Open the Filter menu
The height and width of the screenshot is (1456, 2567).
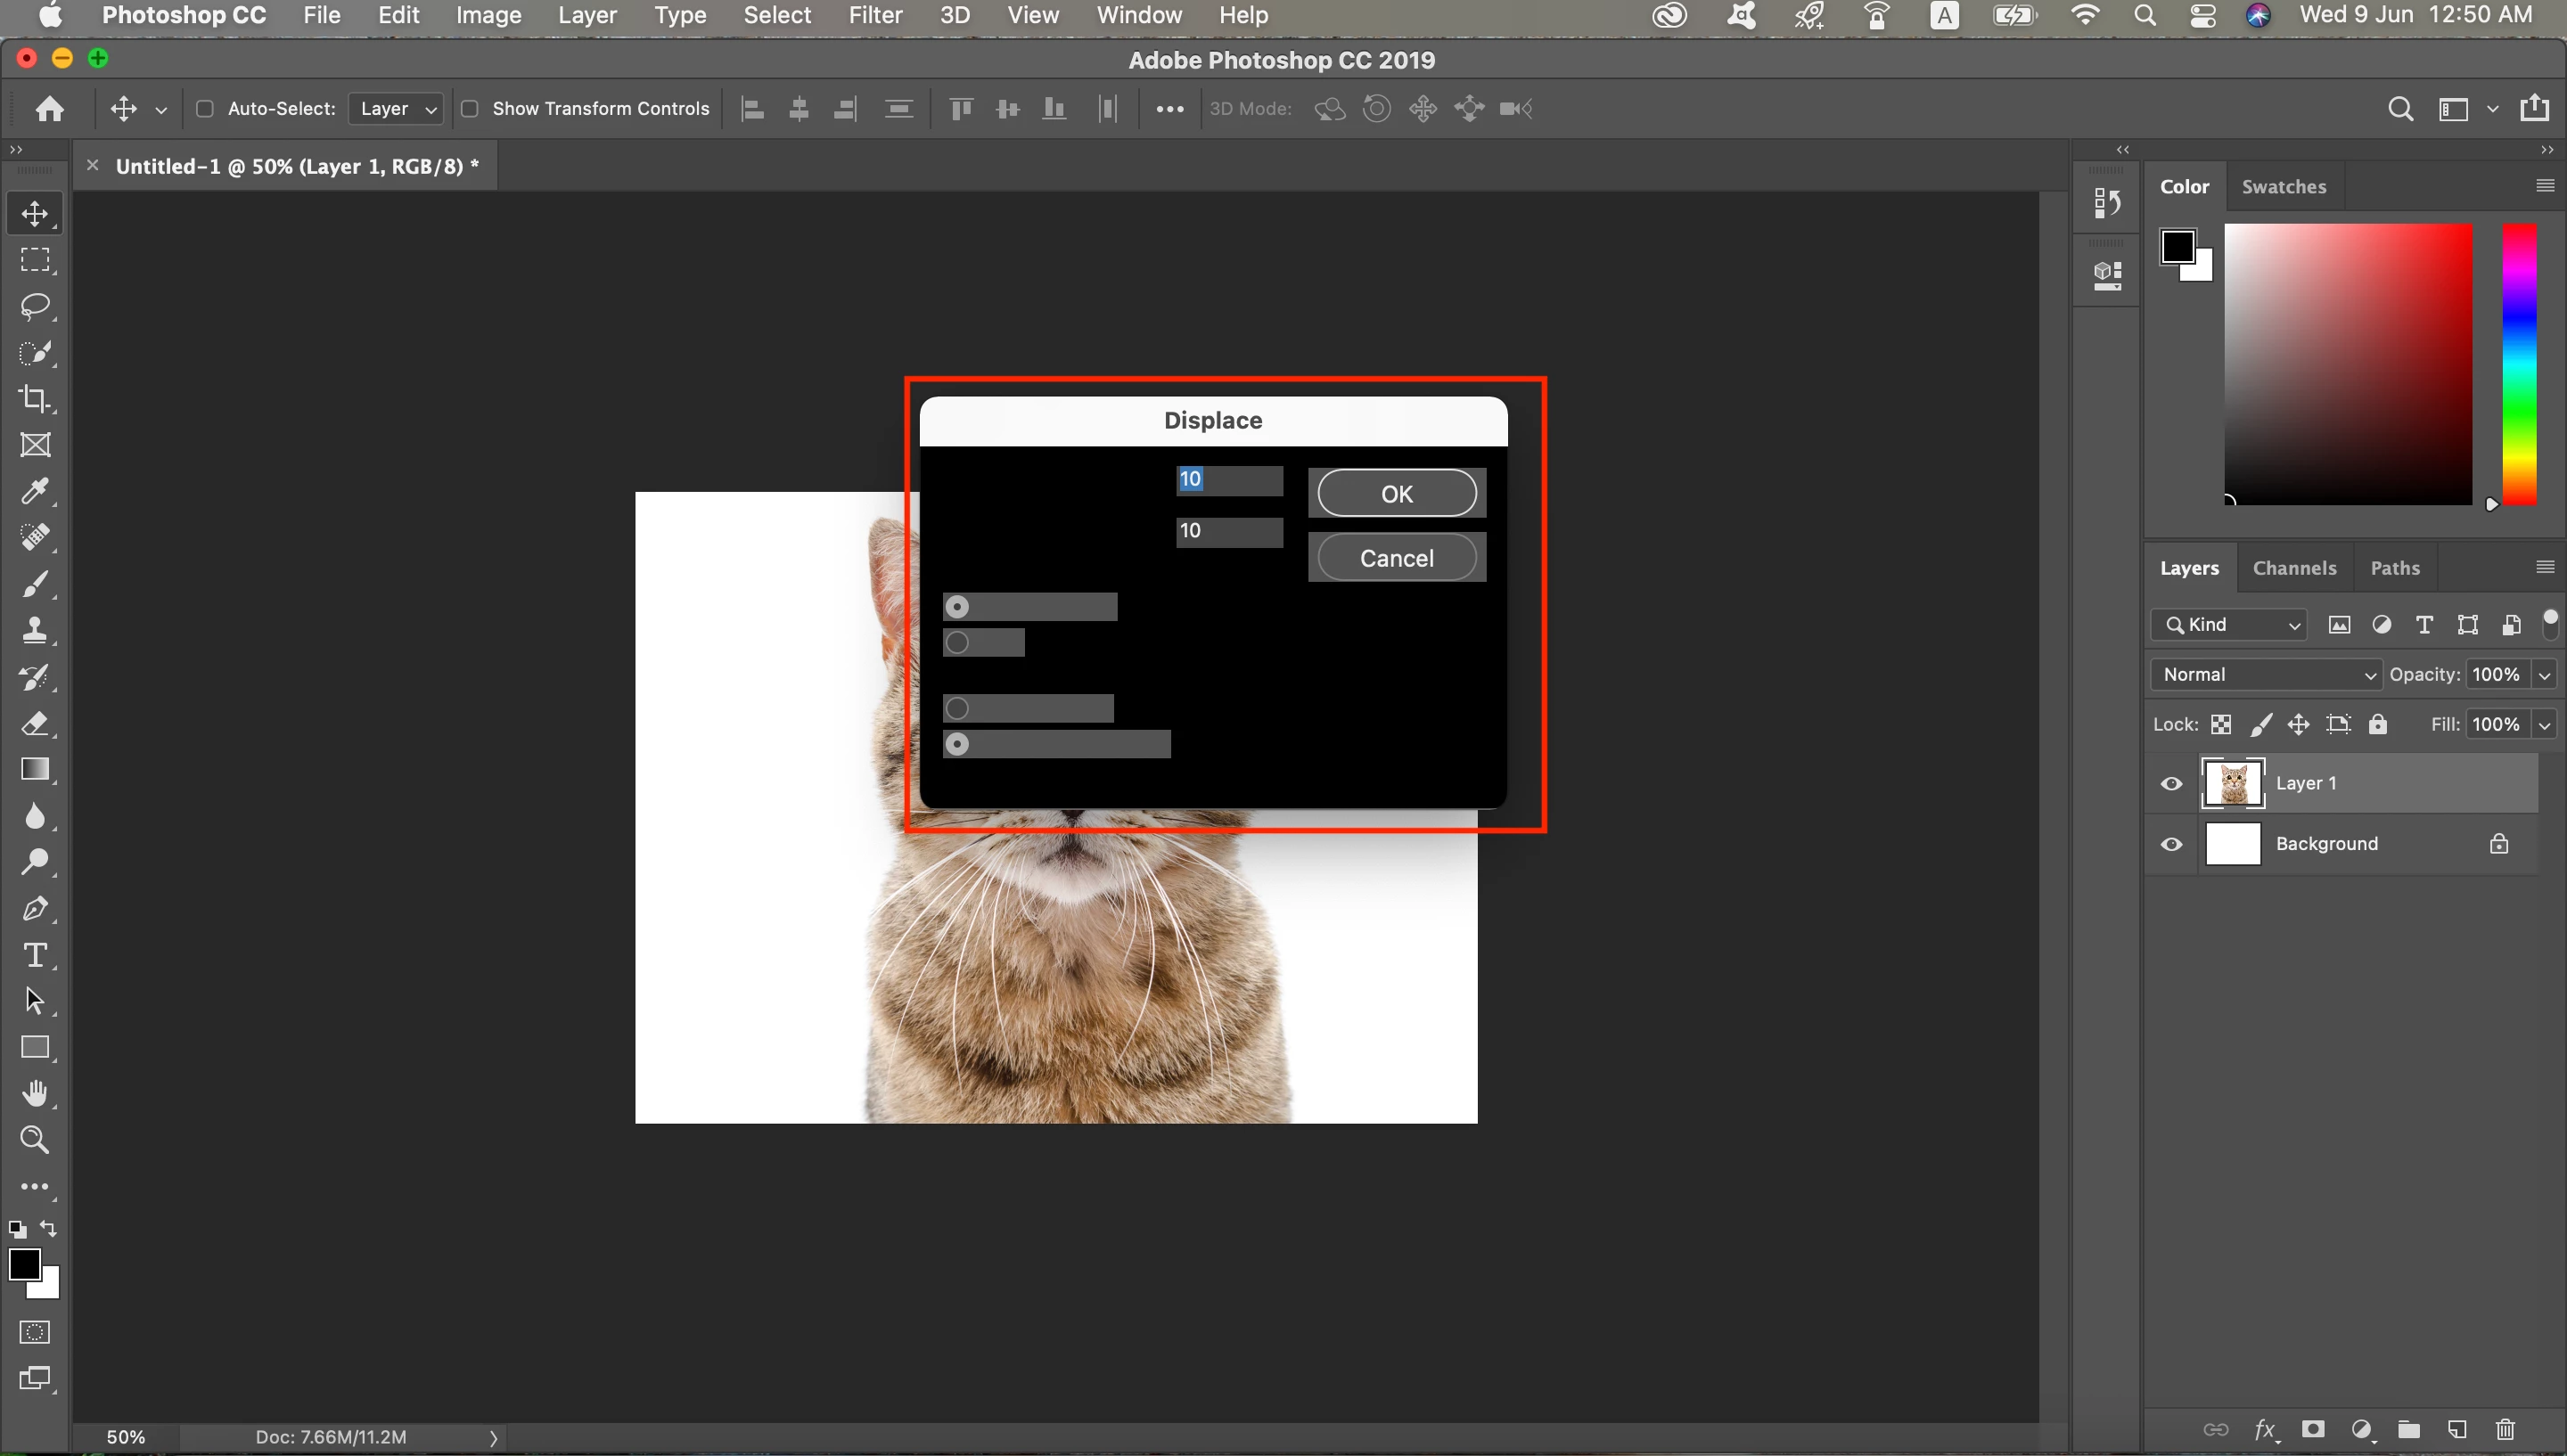[x=874, y=15]
